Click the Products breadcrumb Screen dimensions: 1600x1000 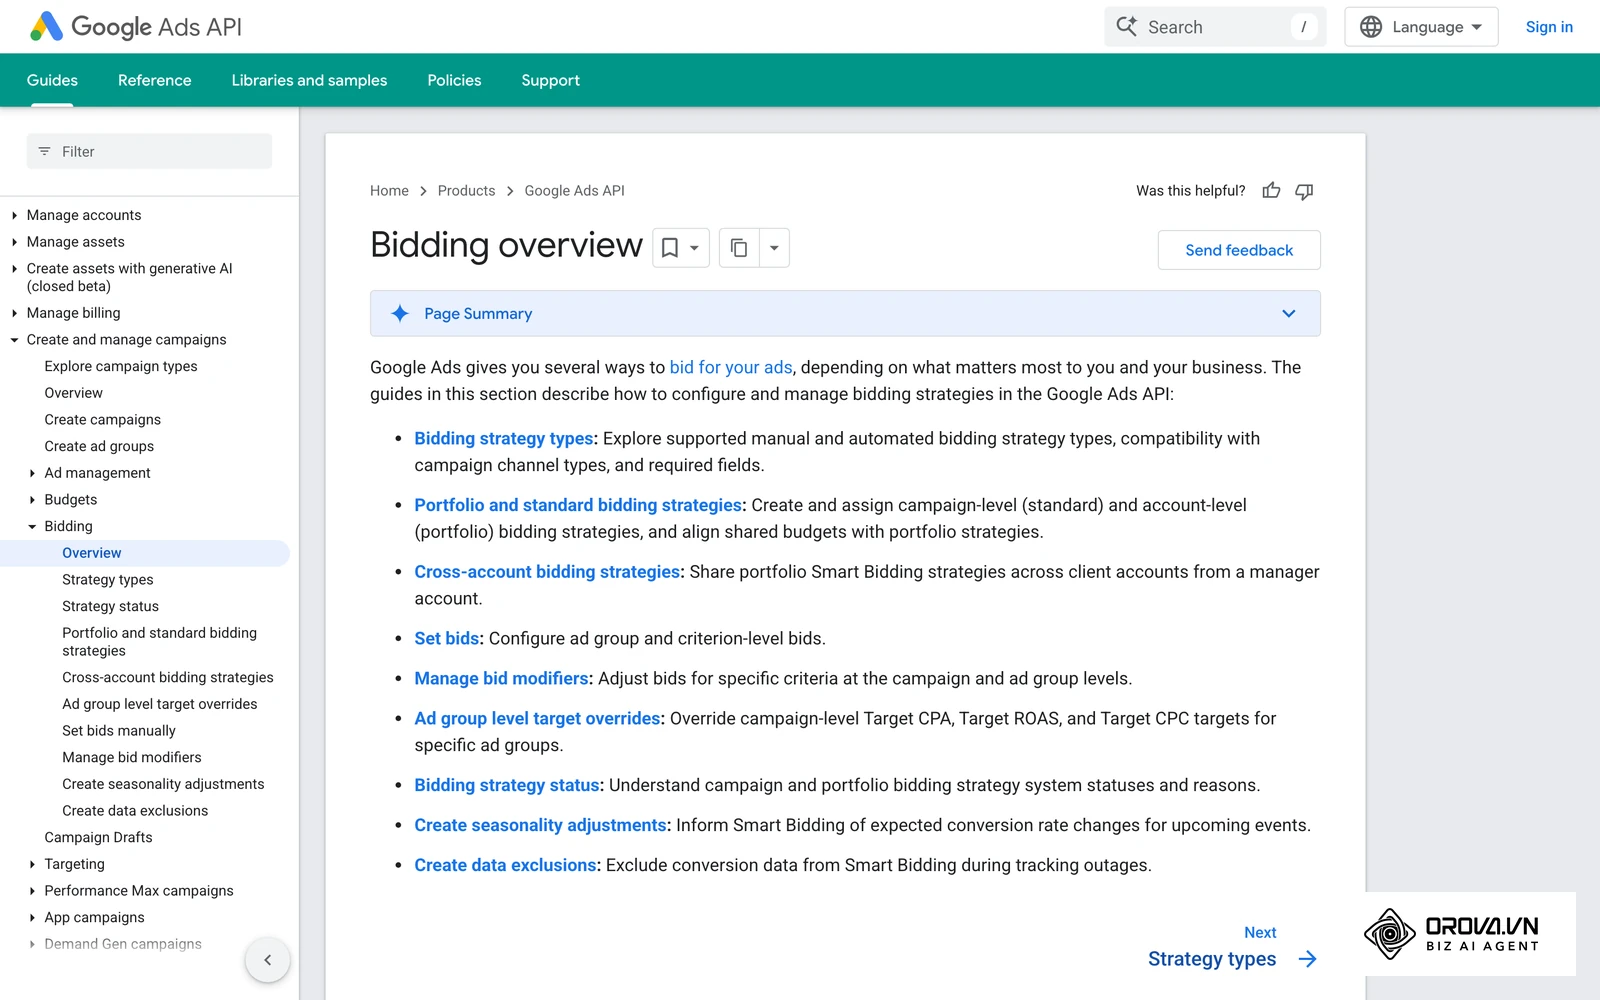(x=466, y=191)
